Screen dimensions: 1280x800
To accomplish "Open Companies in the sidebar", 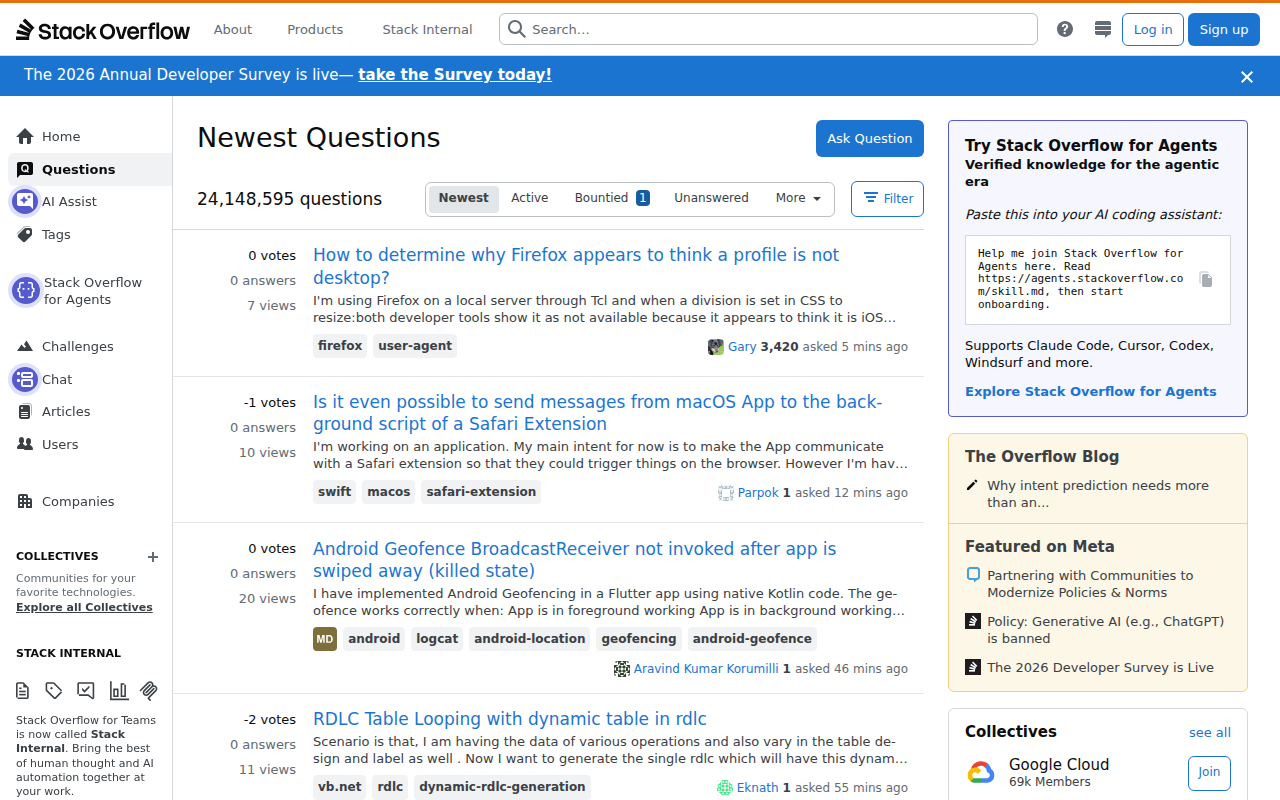I will point(90,502).
